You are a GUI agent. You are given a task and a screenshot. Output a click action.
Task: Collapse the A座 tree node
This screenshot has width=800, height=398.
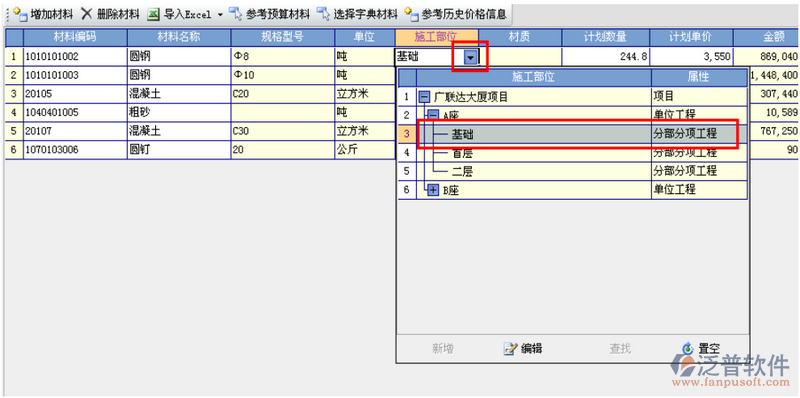(x=433, y=115)
